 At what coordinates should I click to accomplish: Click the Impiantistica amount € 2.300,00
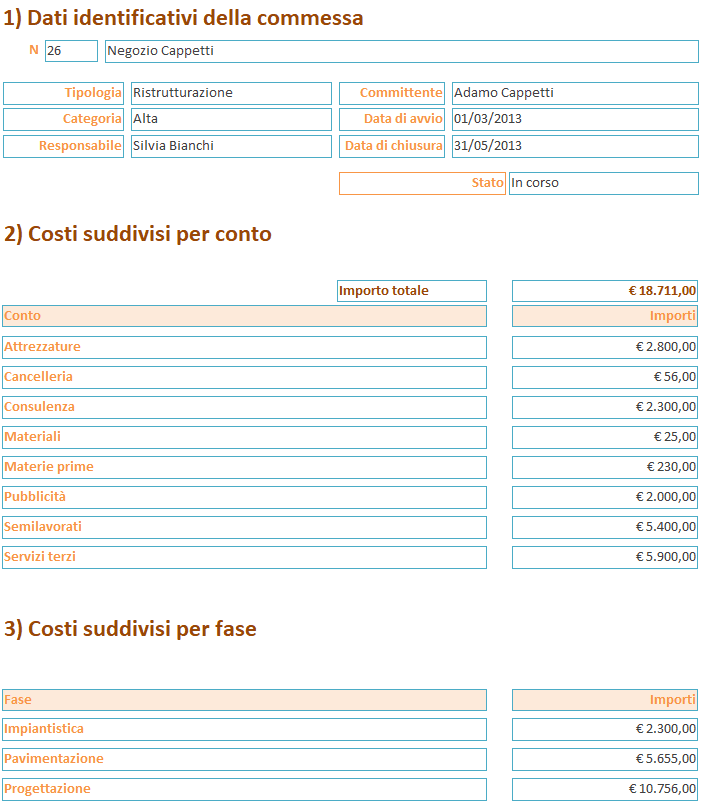[x=605, y=729]
